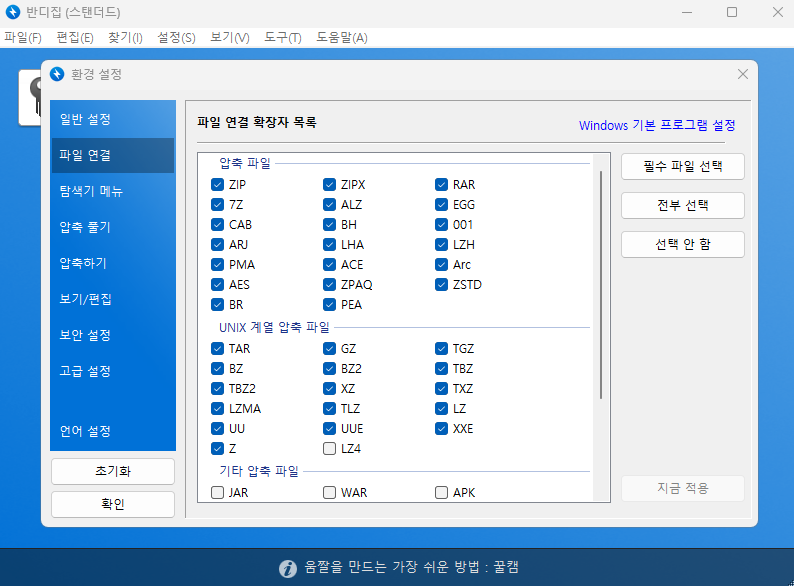Click the info icon in bottom banner

(x=288, y=568)
